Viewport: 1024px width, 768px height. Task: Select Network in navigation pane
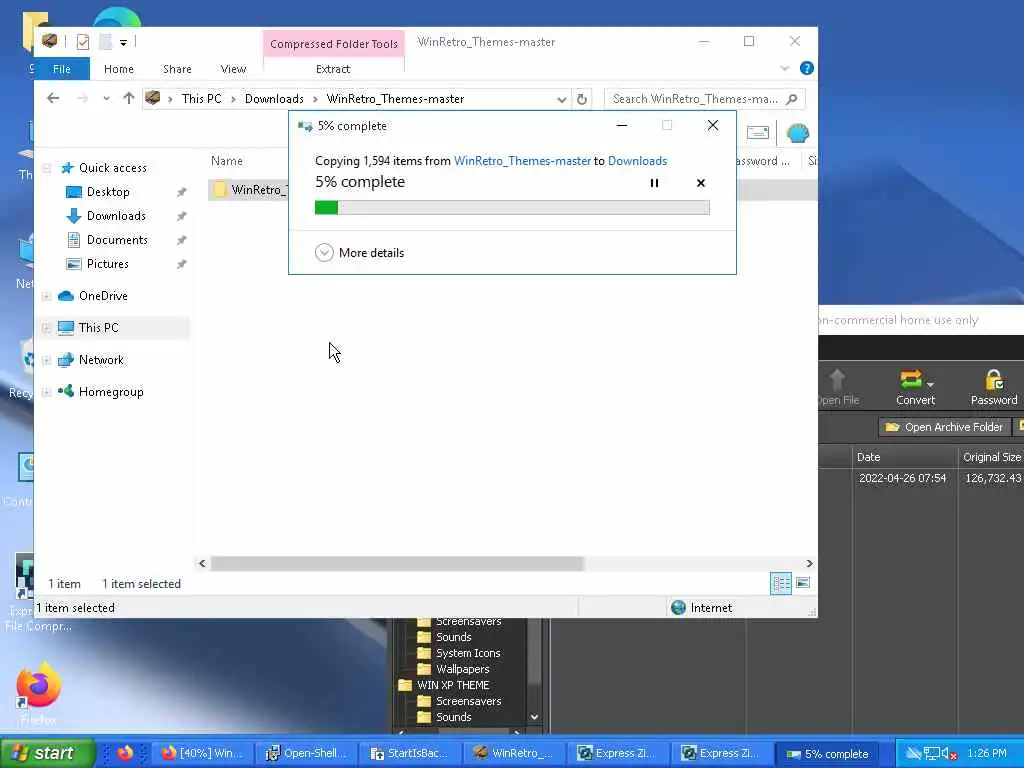click(101, 360)
